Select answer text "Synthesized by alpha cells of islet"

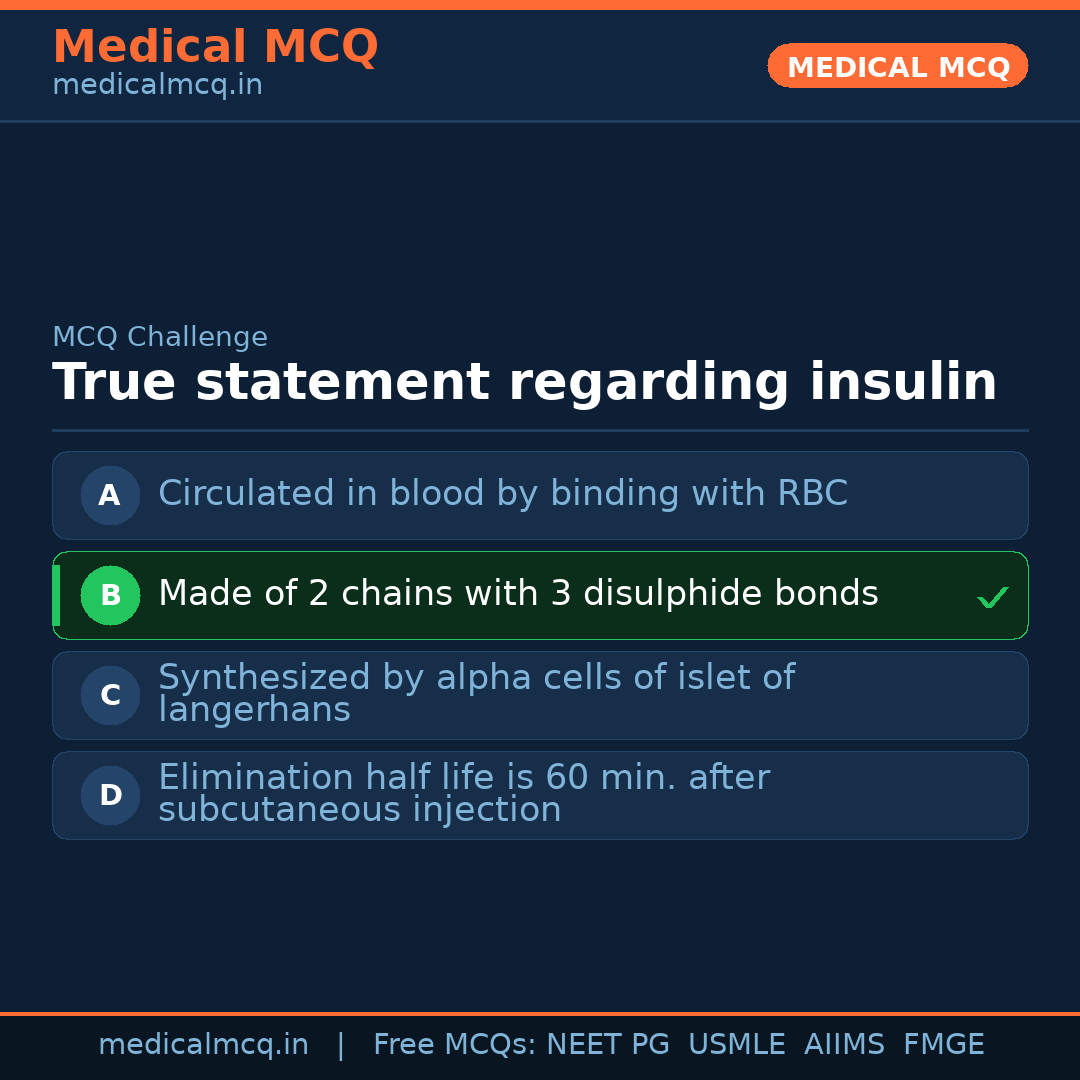[x=476, y=678]
